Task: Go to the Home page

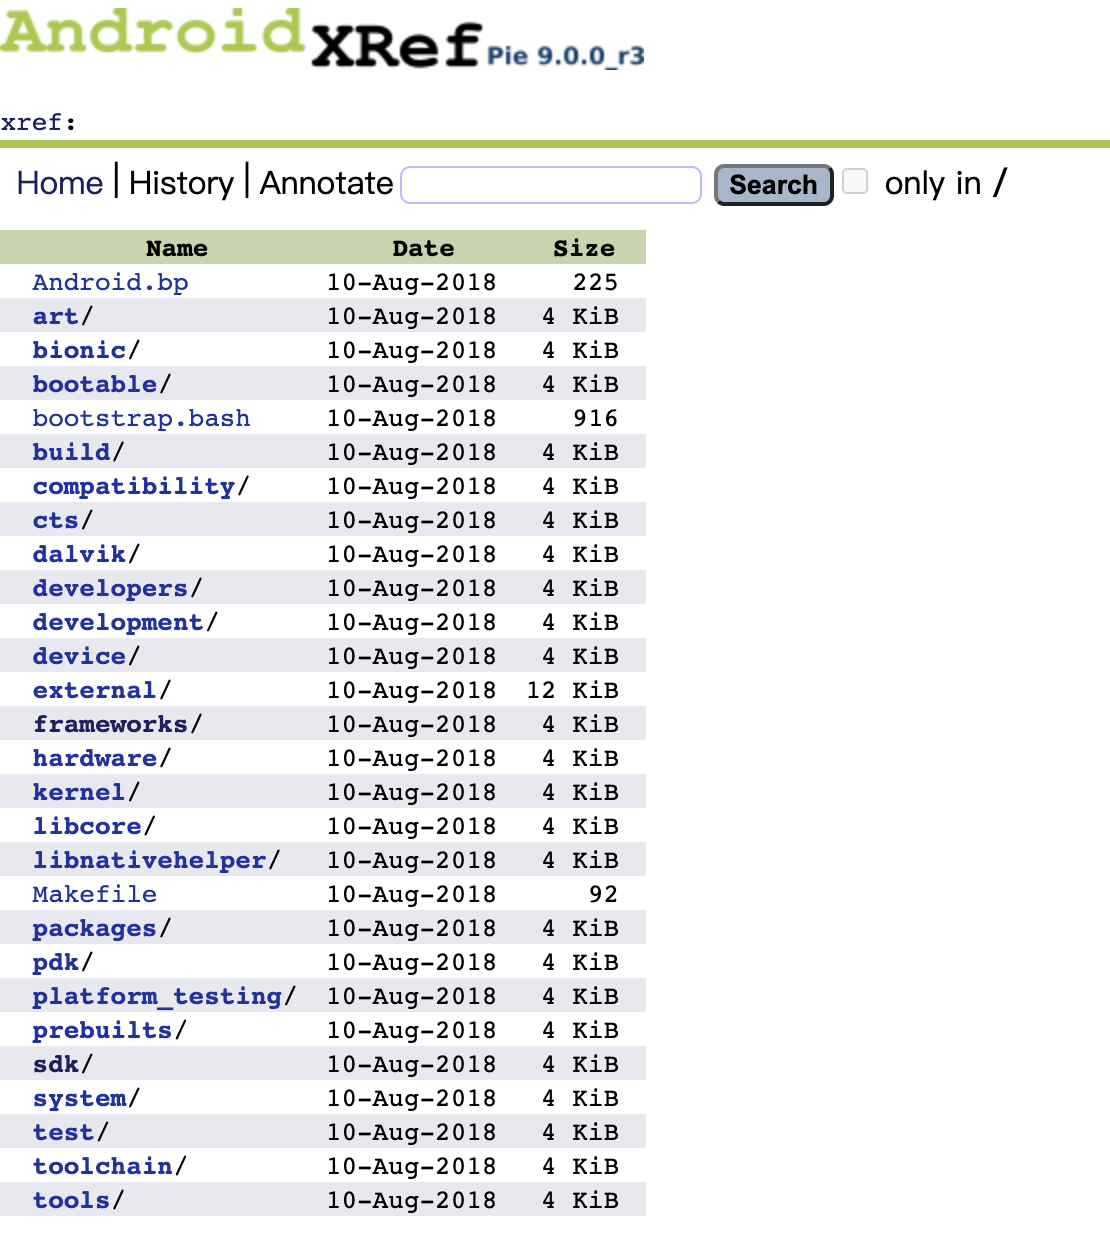Action: click(x=59, y=183)
